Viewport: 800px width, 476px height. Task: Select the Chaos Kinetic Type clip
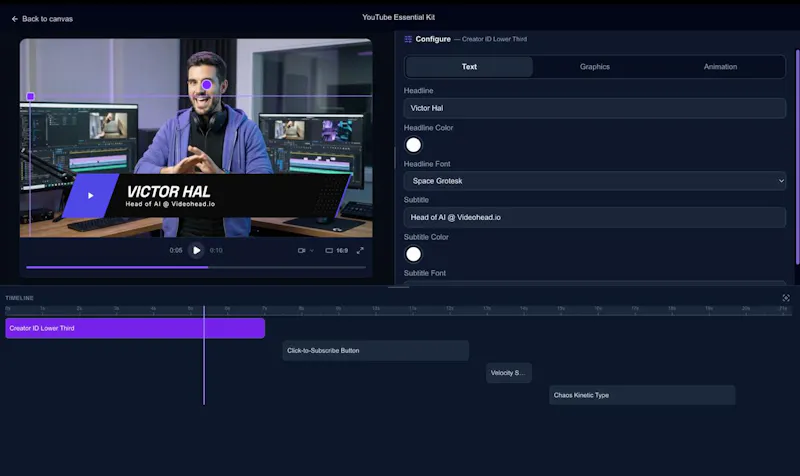pyautogui.click(x=642, y=395)
